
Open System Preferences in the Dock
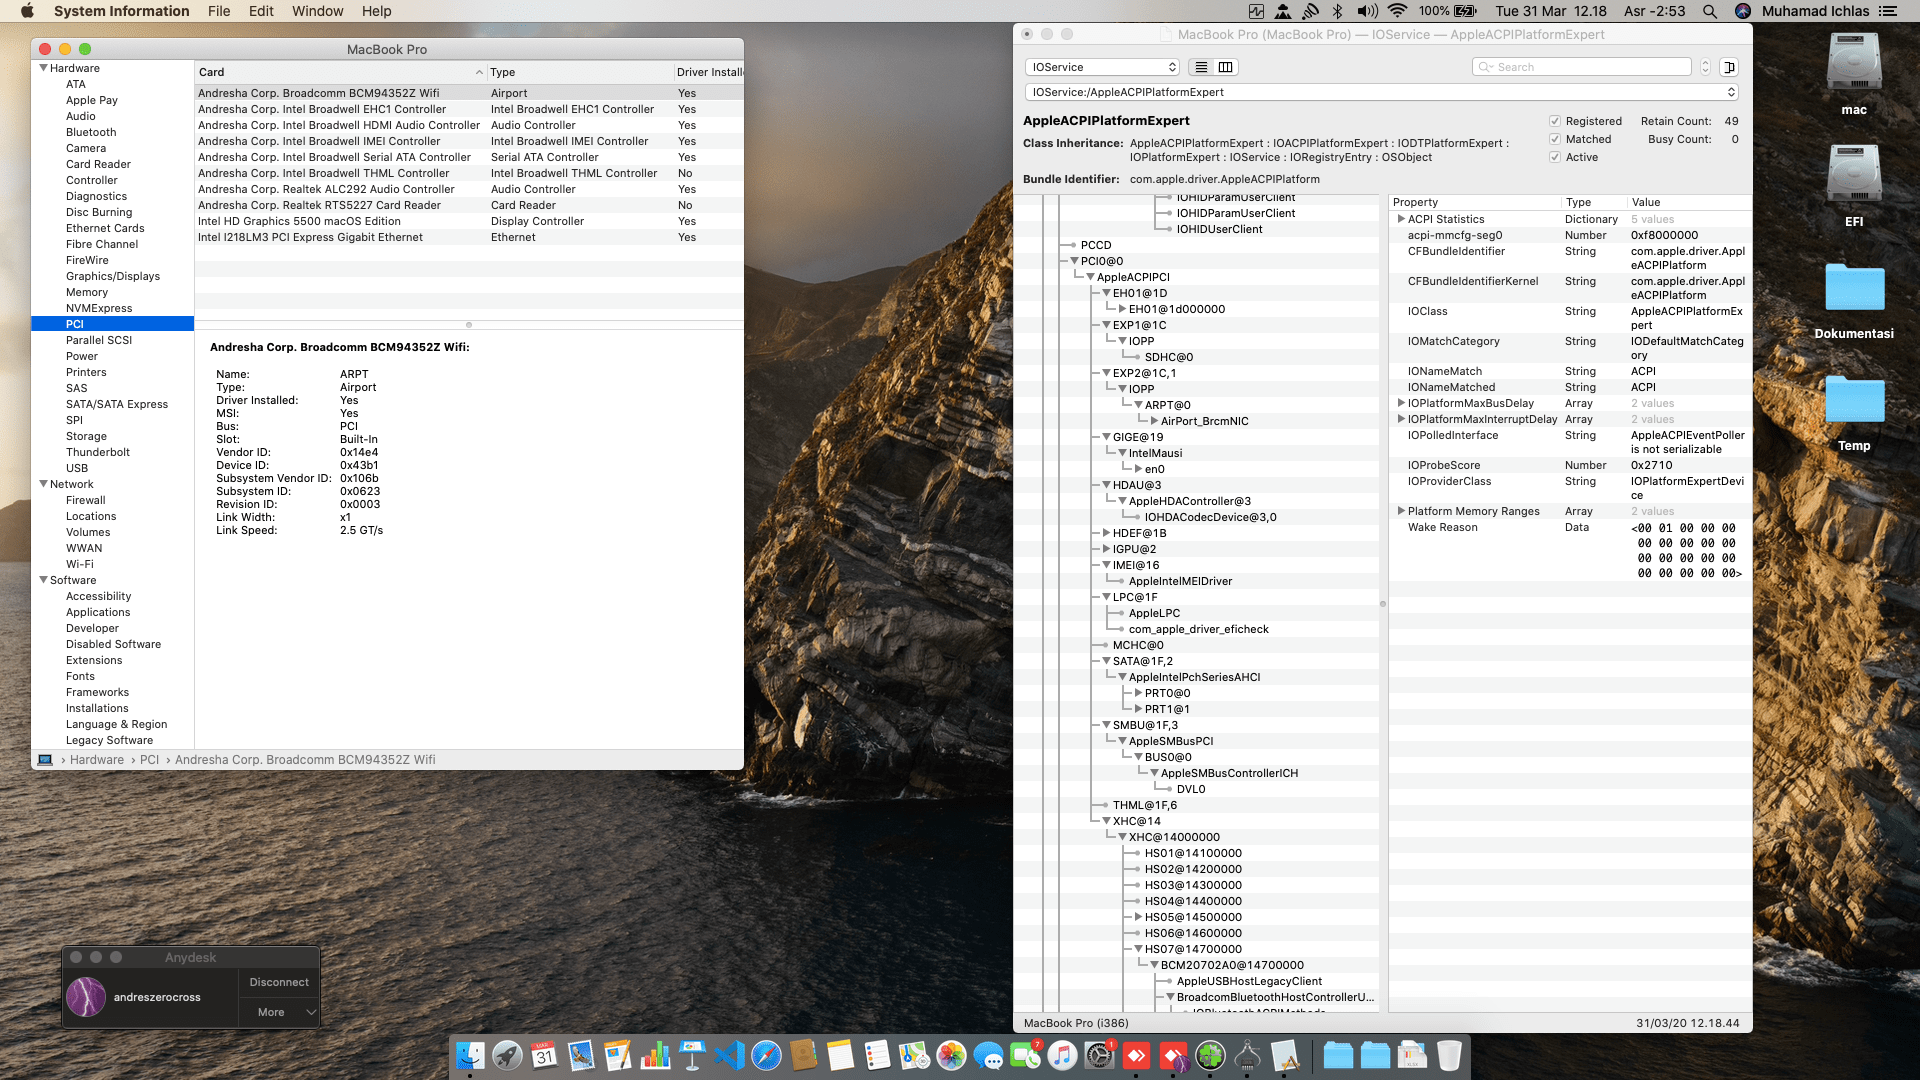(1099, 1055)
